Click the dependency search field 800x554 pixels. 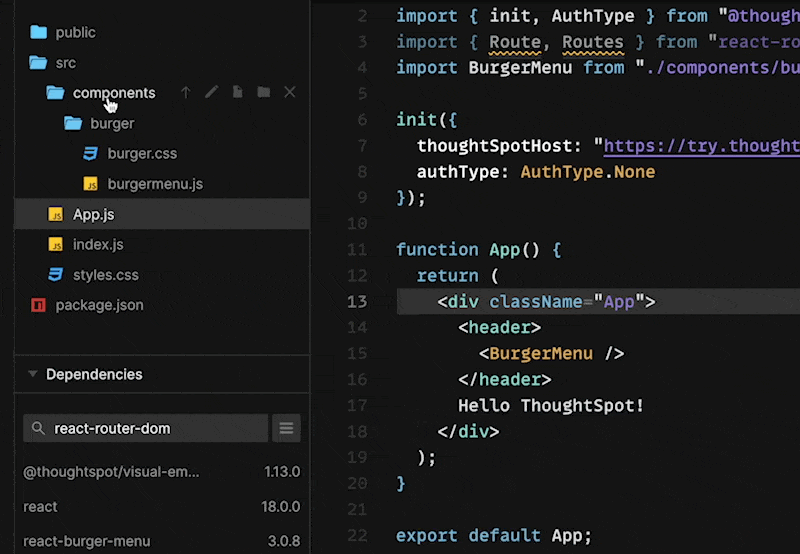(145, 428)
